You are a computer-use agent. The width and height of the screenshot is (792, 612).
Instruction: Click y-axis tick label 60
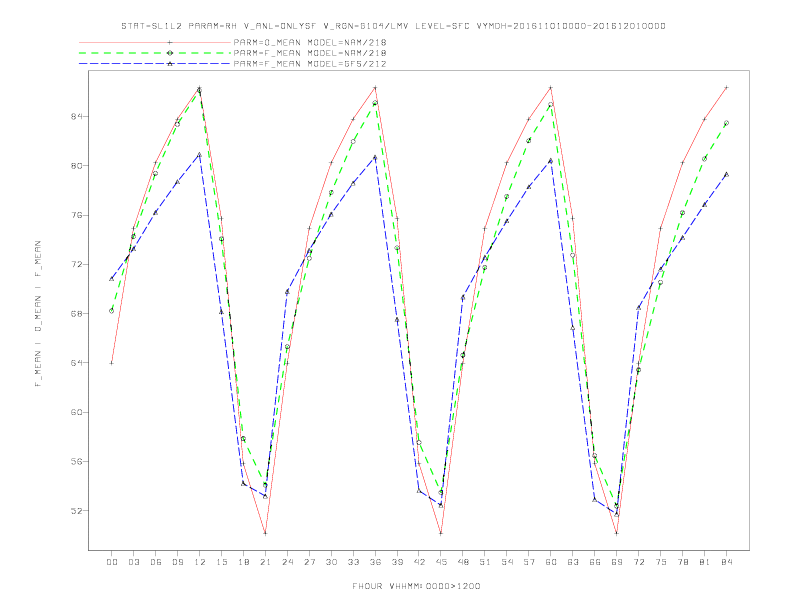(x=76, y=413)
